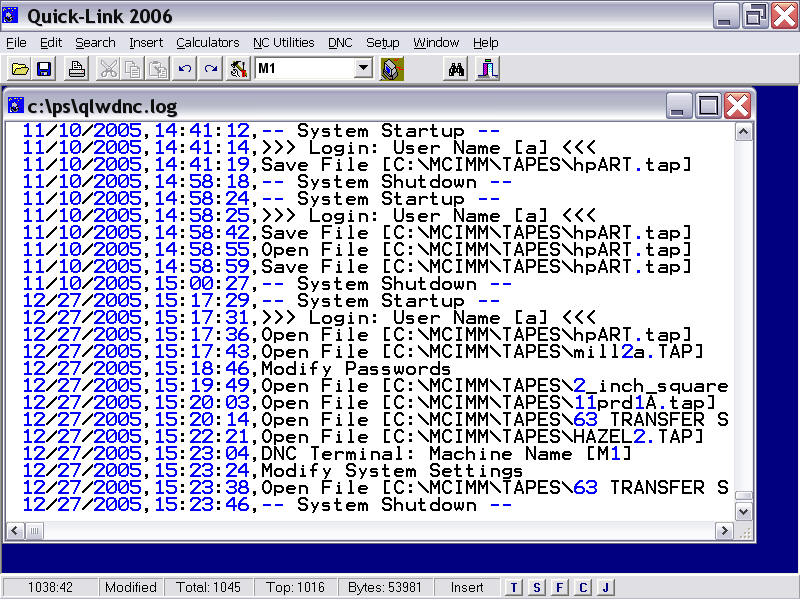800x600 pixels.
Task: Click the horizontal scrollbar right arrow
Action: pyautogui.click(x=724, y=531)
